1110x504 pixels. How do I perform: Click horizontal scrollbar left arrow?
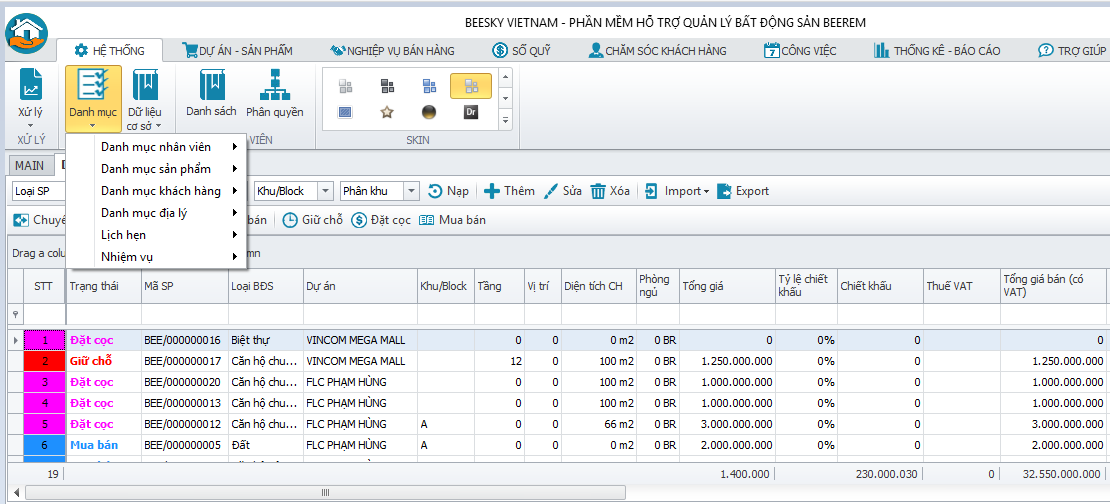(x=15, y=492)
